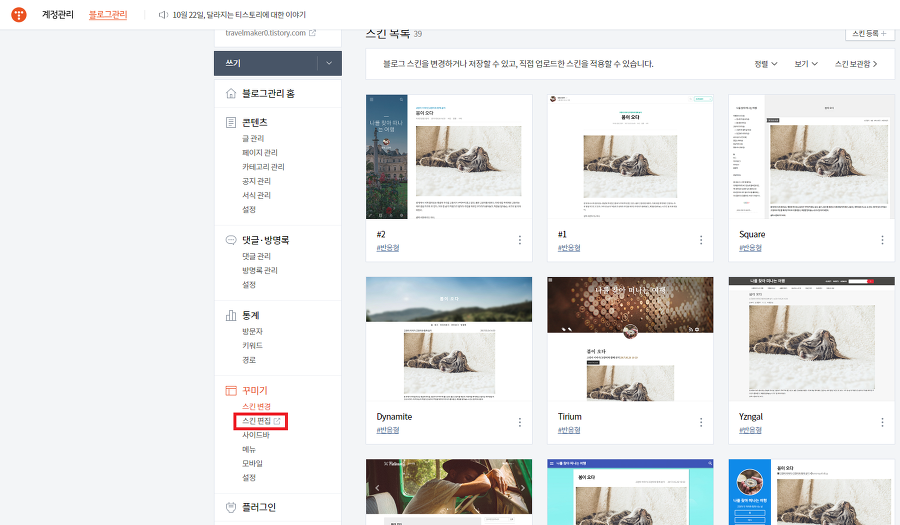Image resolution: width=900 pixels, height=525 pixels.
Task: Open external link icon beside travelmaker0.tistory.com
Action: pos(312,33)
